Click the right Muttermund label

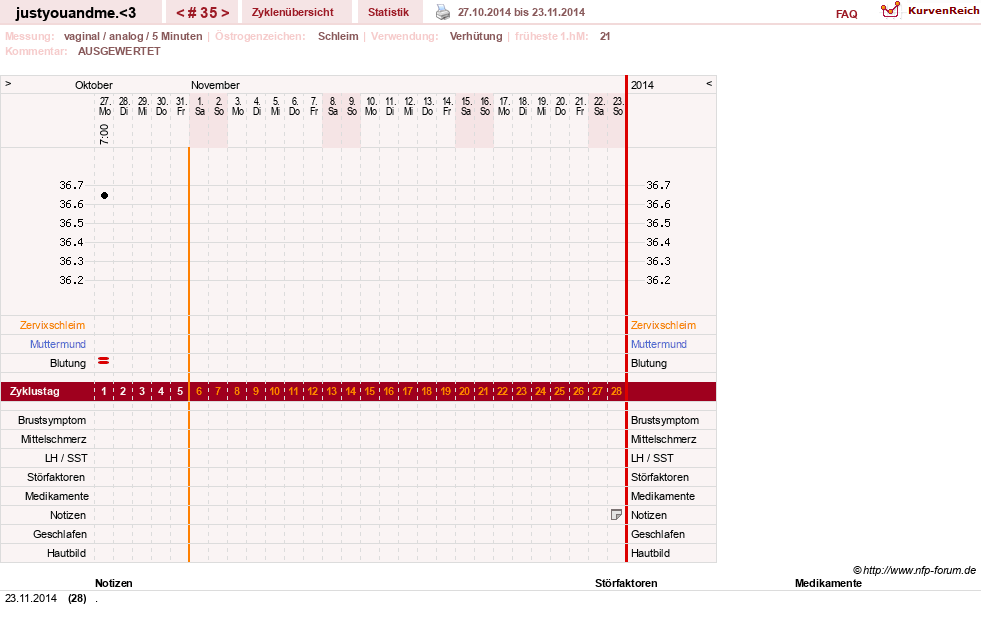(659, 344)
